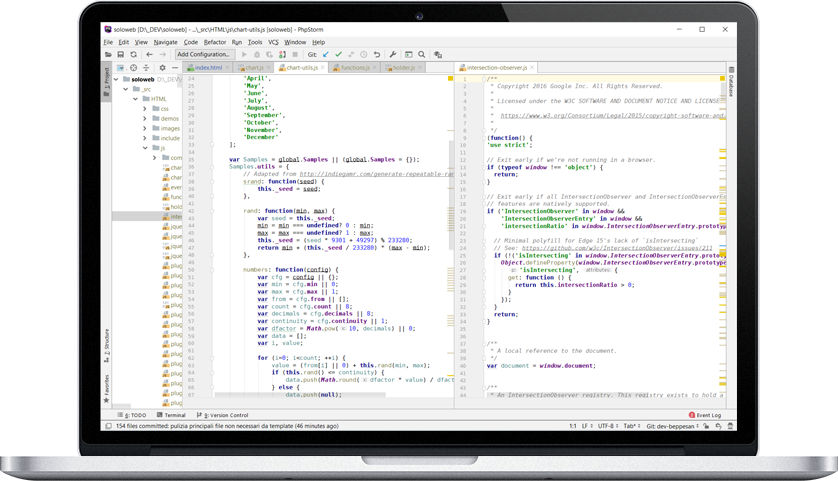Open Settings via the wrench icon
The width and height of the screenshot is (838, 481).
[393, 55]
